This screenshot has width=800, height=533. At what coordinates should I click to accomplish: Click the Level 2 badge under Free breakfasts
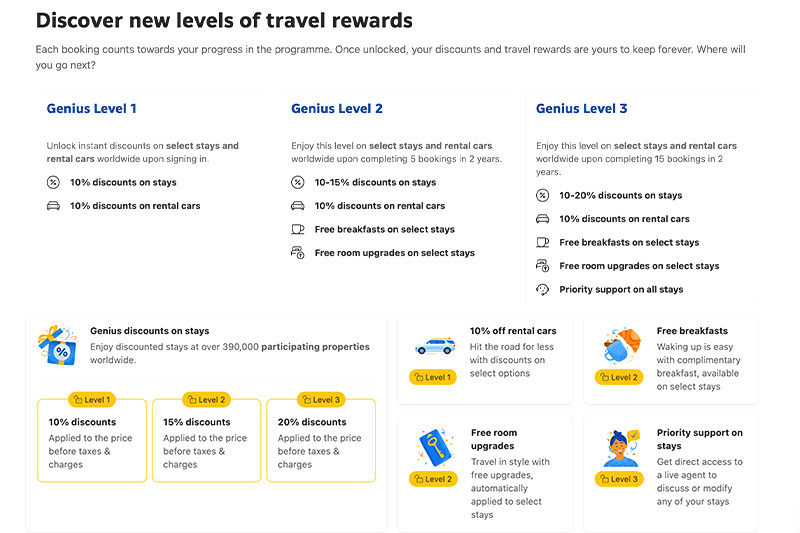(620, 377)
